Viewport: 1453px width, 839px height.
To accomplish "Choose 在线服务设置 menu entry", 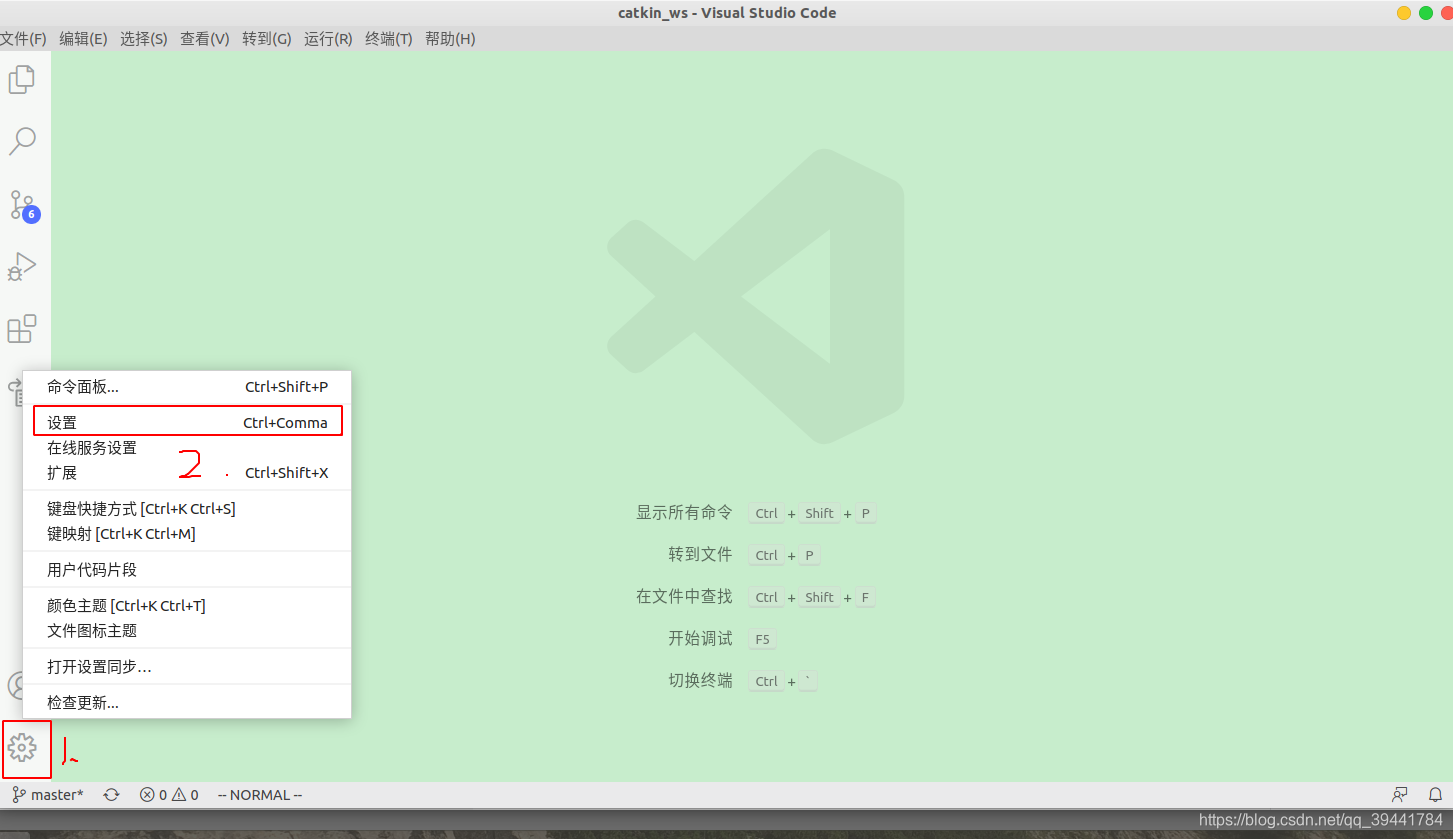I will point(187,448).
